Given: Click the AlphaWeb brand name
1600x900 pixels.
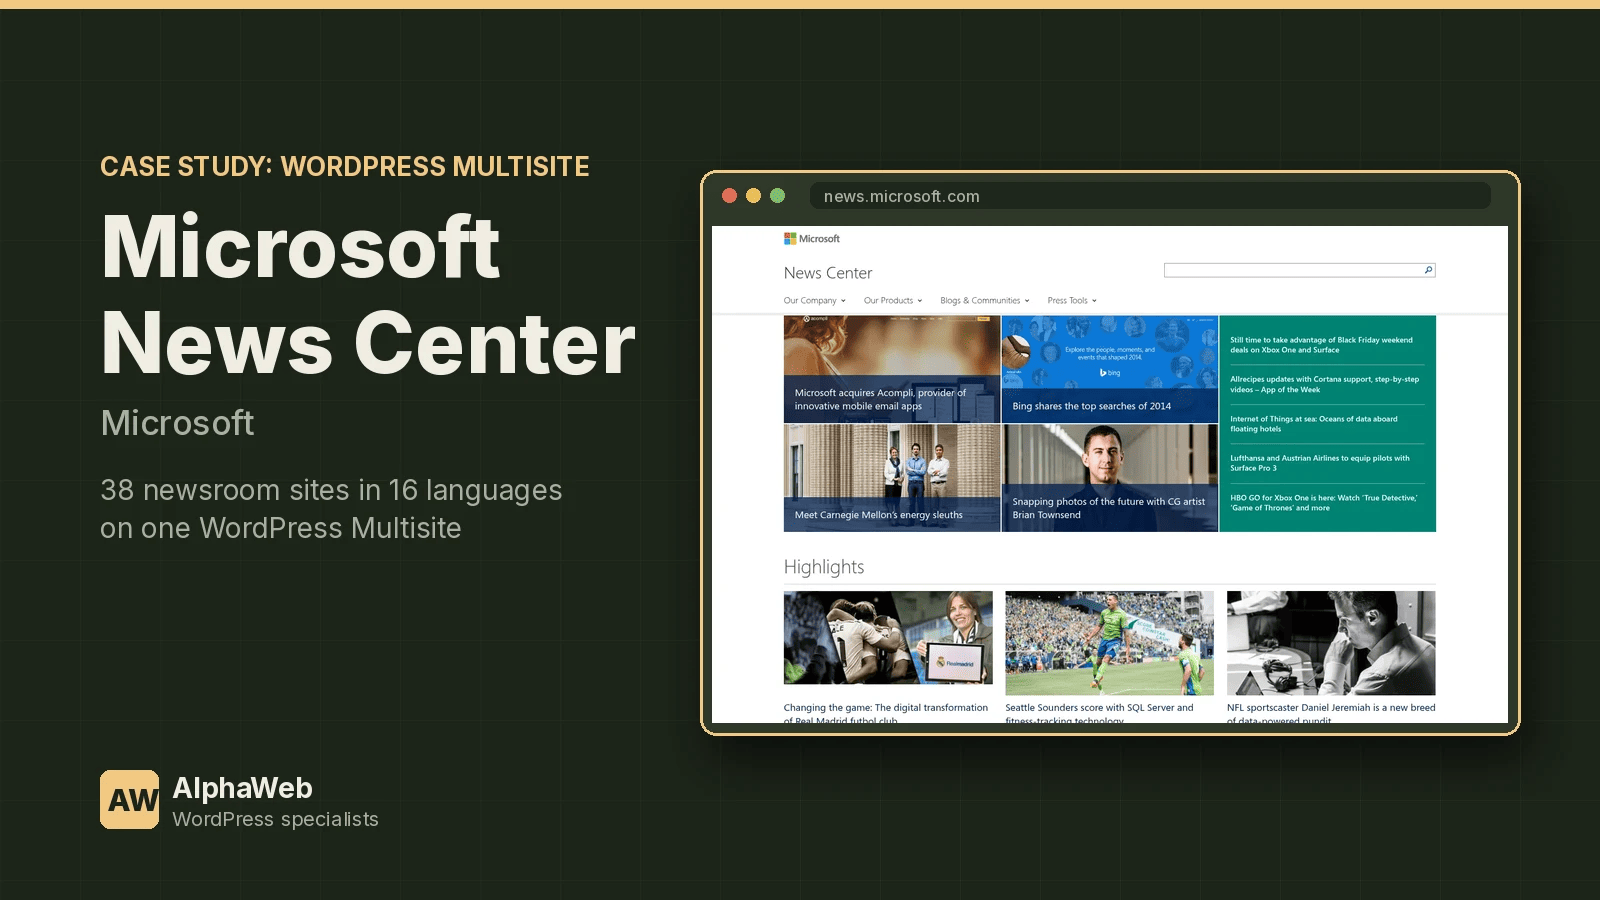Looking at the screenshot, I should [x=242, y=788].
